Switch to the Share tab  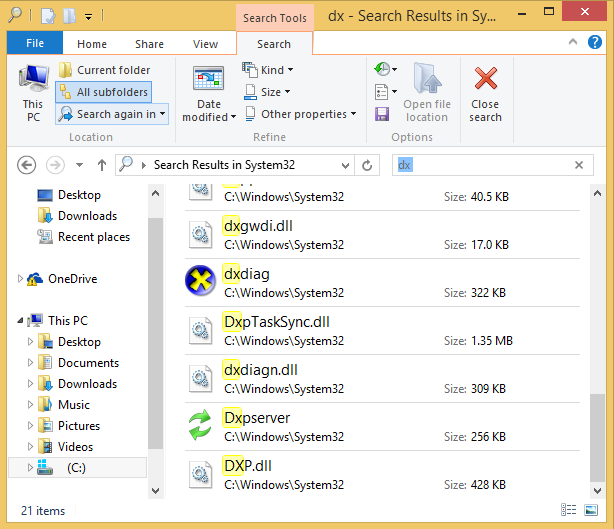point(149,44)
